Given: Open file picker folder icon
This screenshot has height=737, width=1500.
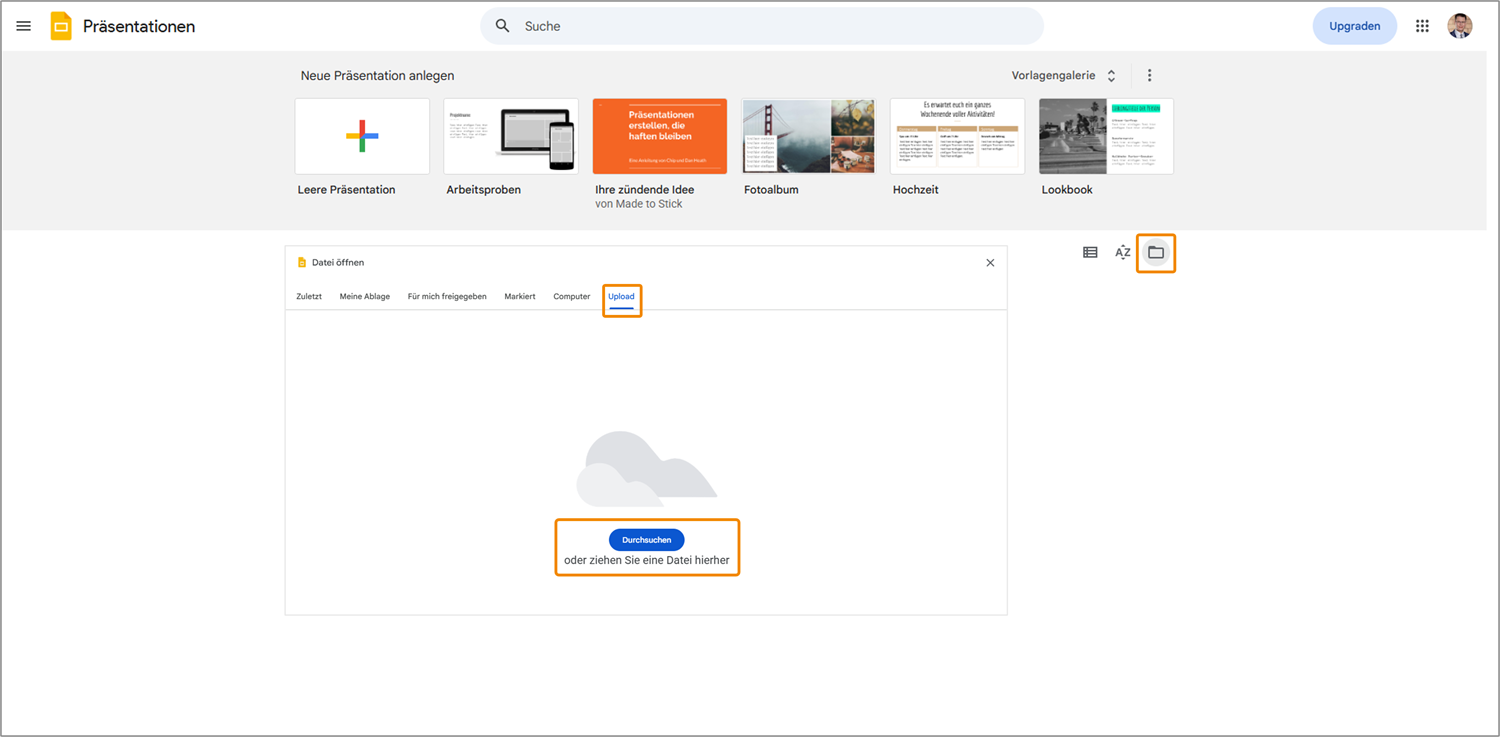Looking at the screenshot, I should click(x=1156, y=252).
